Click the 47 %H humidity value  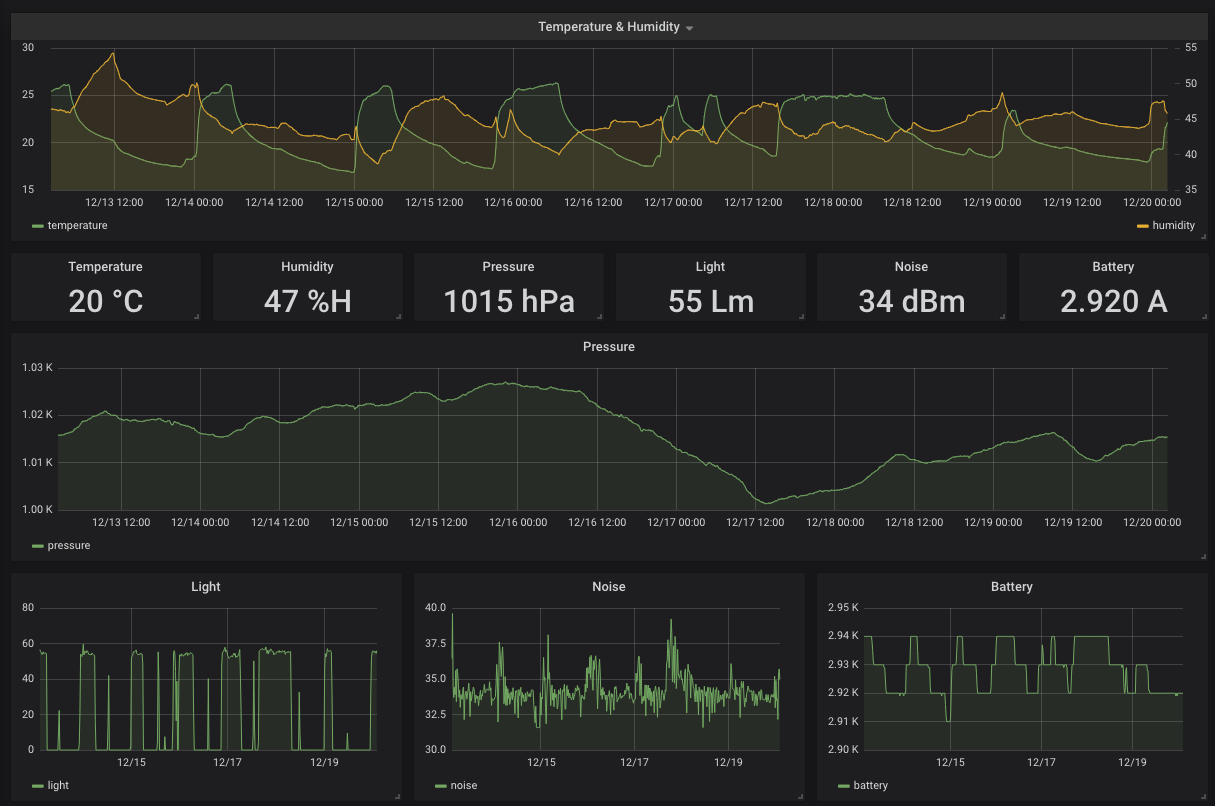[x=307, y=301]
